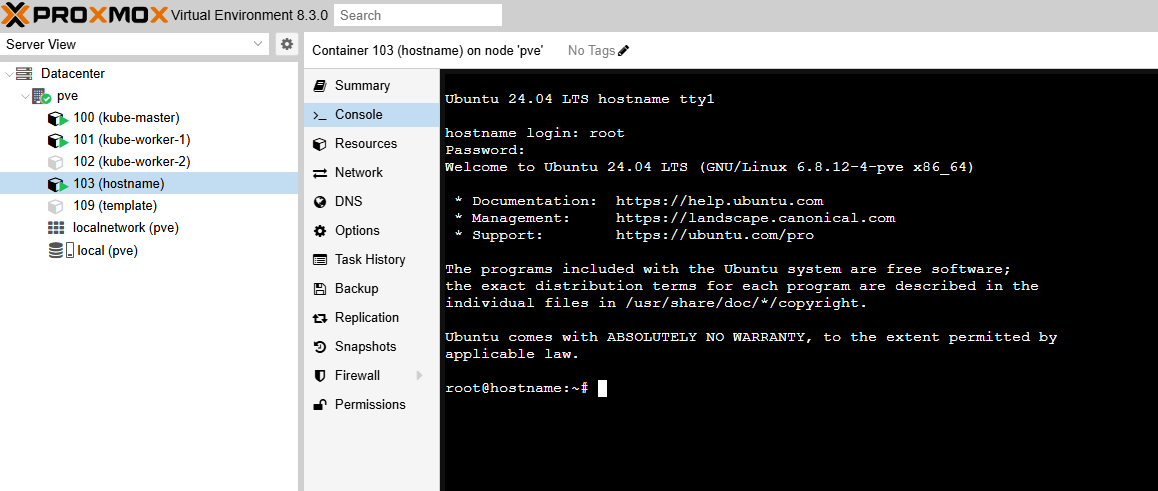Click the Replication retweet icon
The width and height of the screenshot is (1158, 491).
[x=320, y=318]
